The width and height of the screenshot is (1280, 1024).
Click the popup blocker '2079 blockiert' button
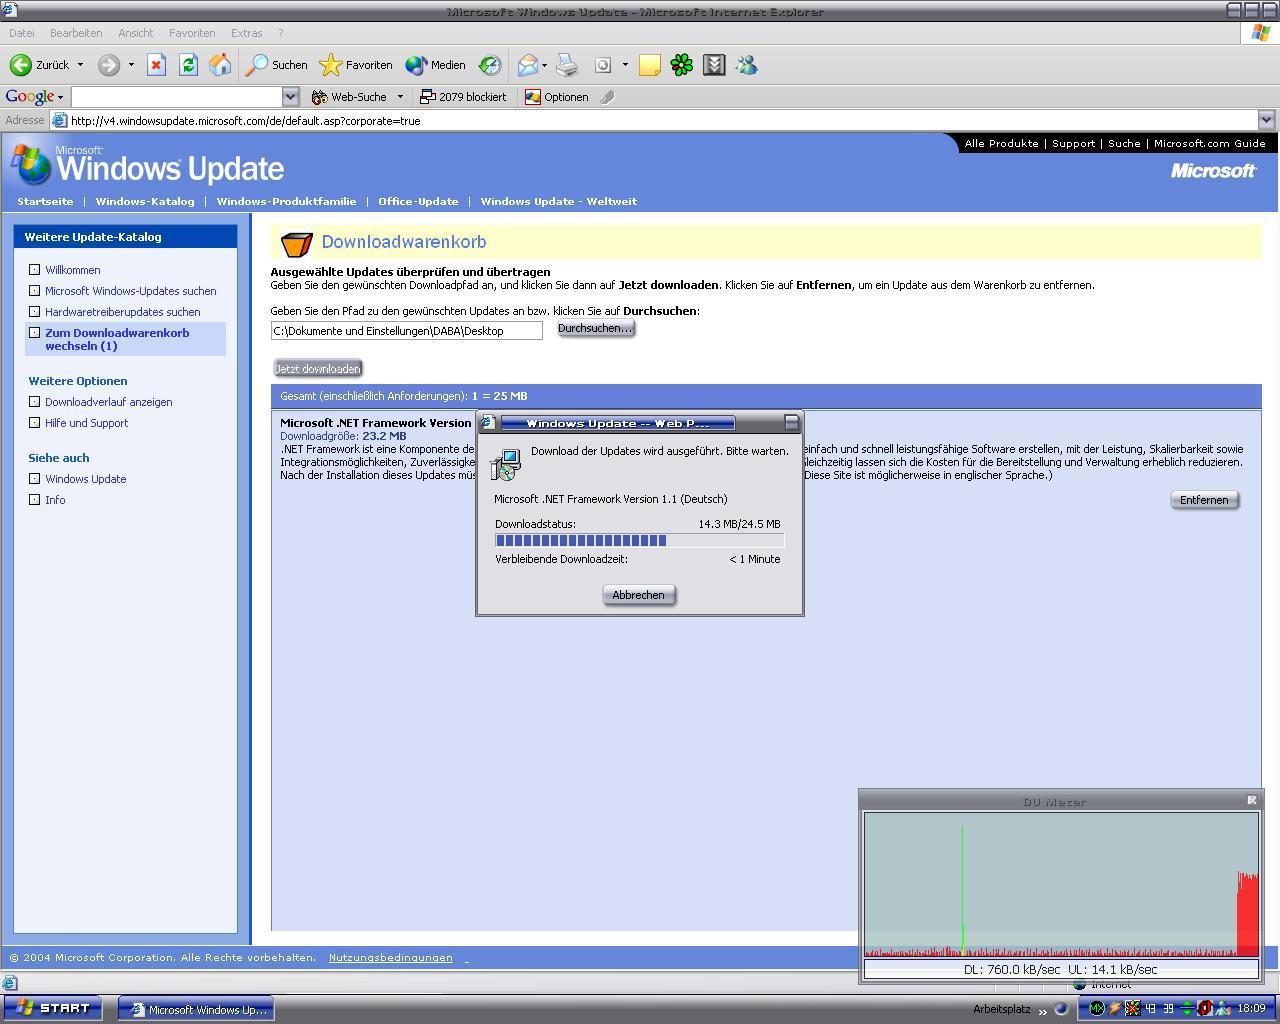coord(463,97)
